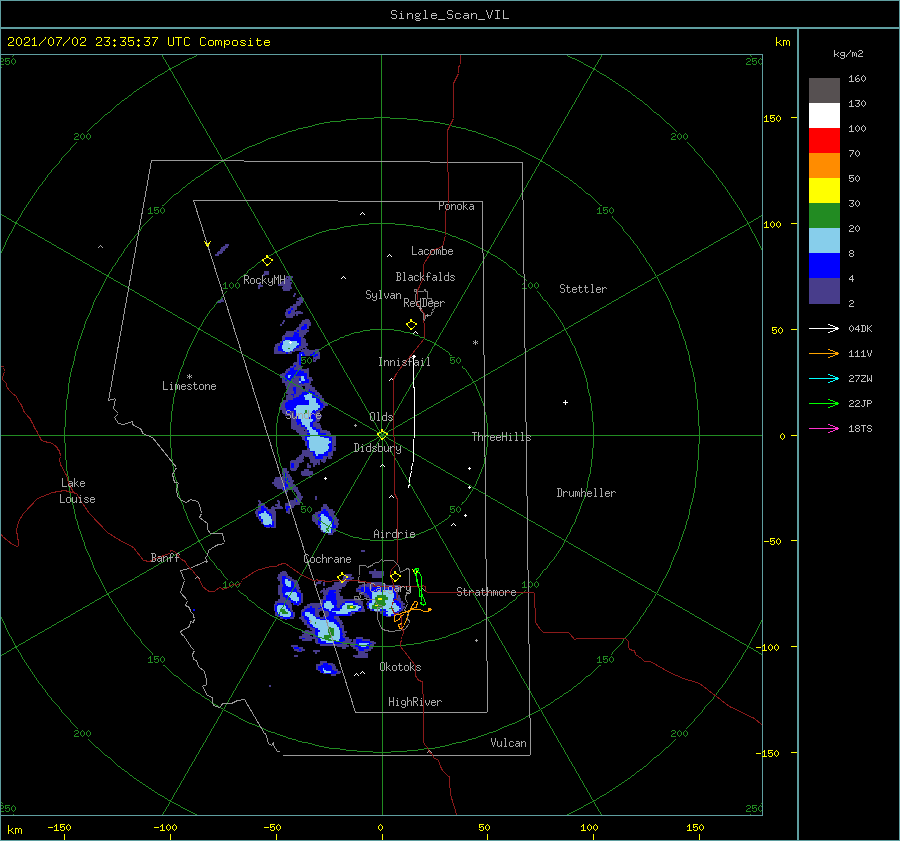Click the Innisfail city label
The image size is (900, 841).
[x=404, y=362]
